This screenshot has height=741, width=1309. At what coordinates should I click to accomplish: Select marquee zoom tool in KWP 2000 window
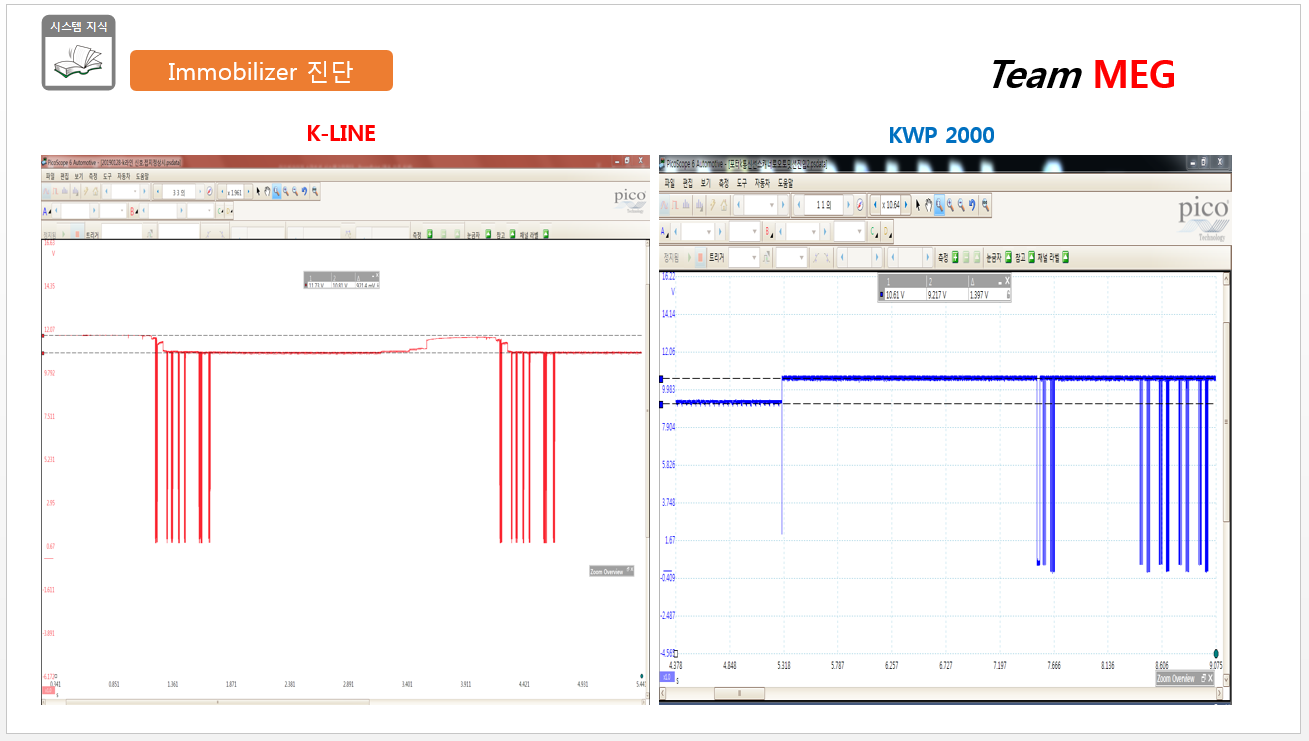point(939,205)
